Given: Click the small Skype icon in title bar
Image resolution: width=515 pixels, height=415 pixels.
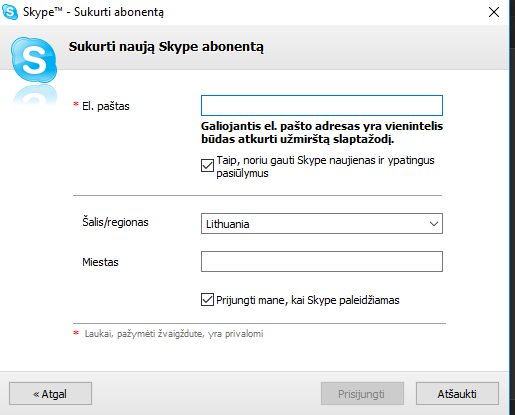Looking at the screenshot, I should [x=10, y=12].
